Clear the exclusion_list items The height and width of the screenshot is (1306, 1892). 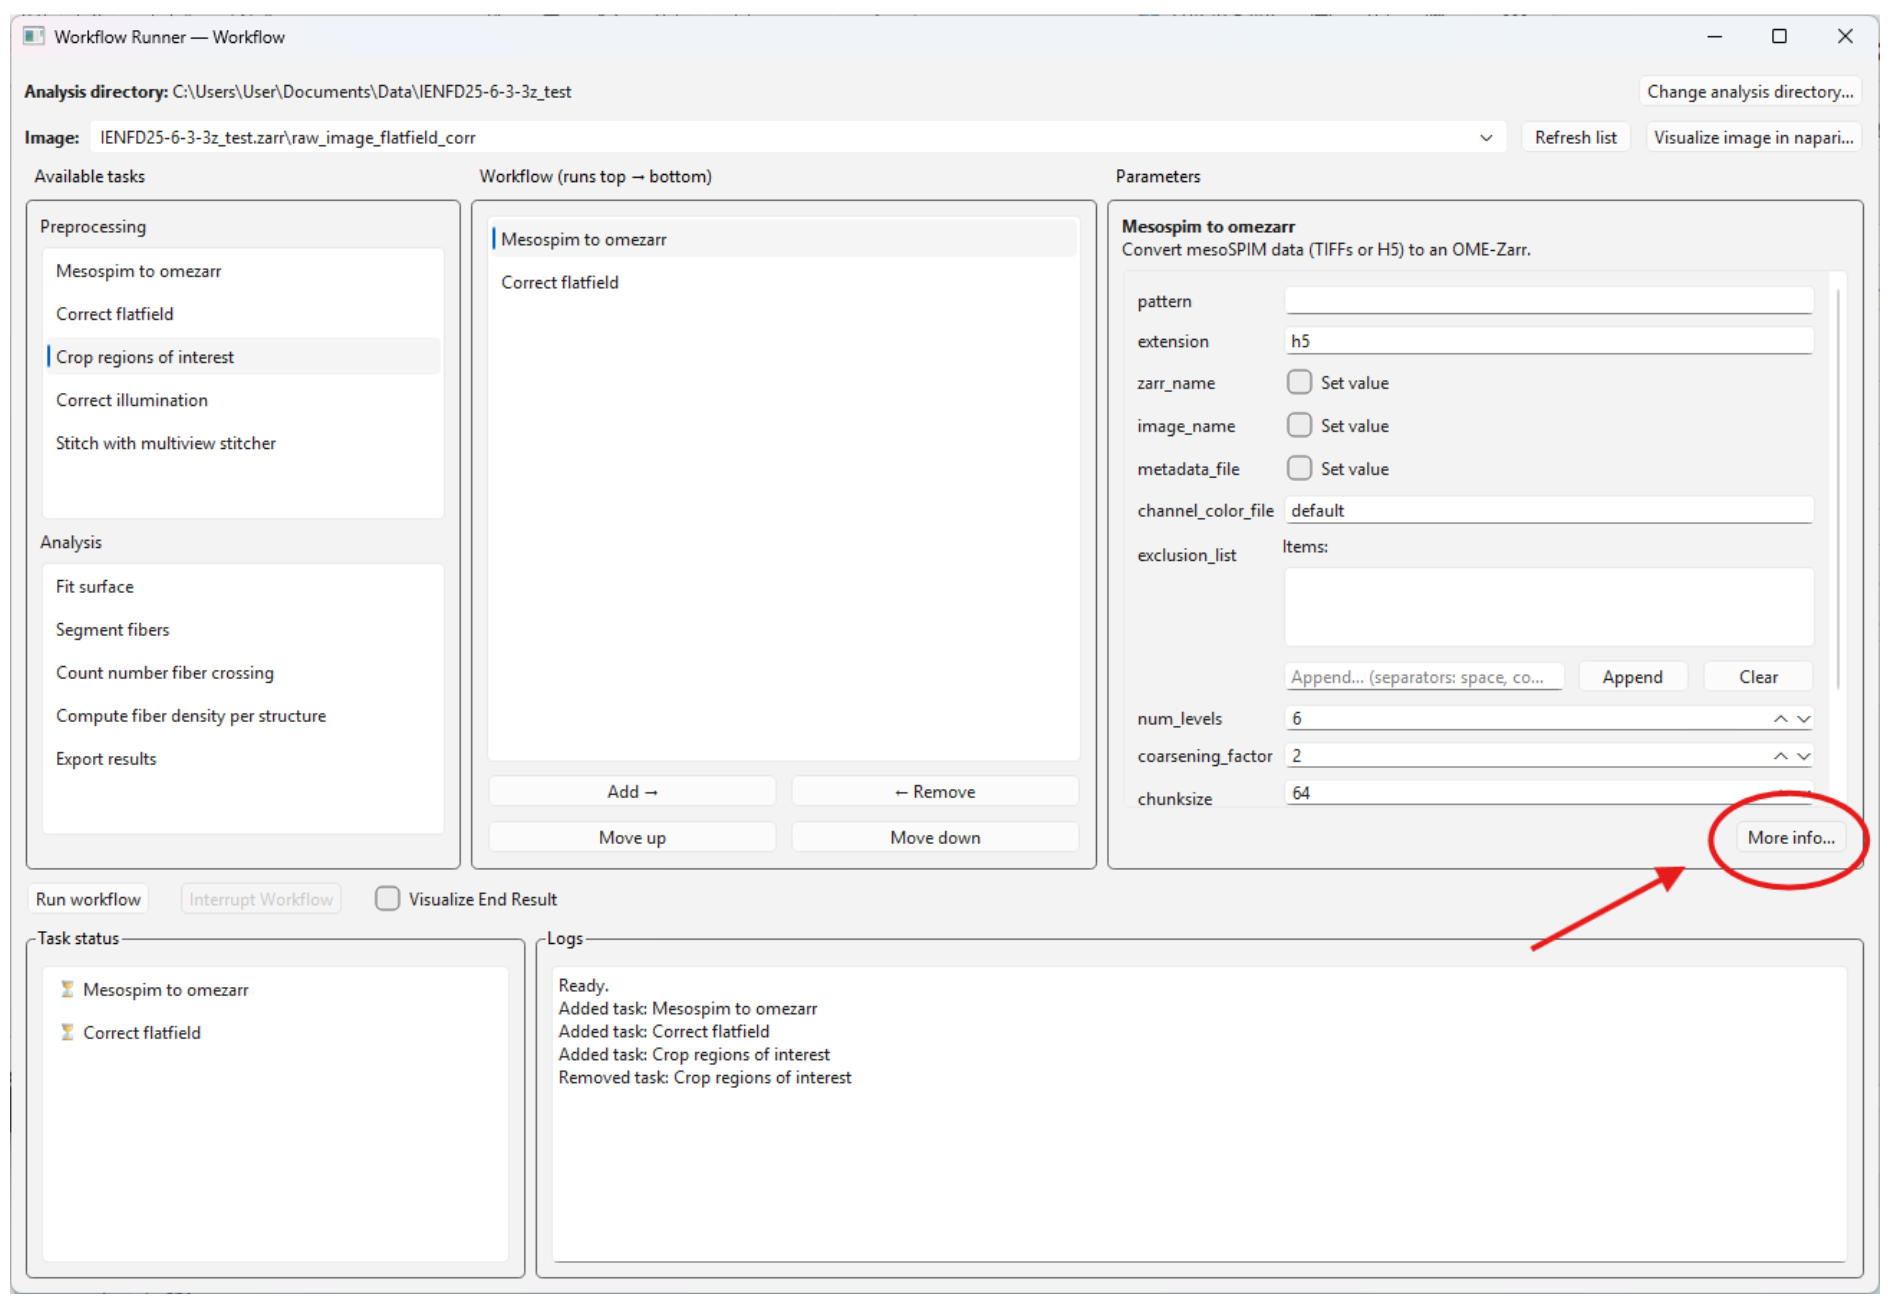click(1757, 676)
